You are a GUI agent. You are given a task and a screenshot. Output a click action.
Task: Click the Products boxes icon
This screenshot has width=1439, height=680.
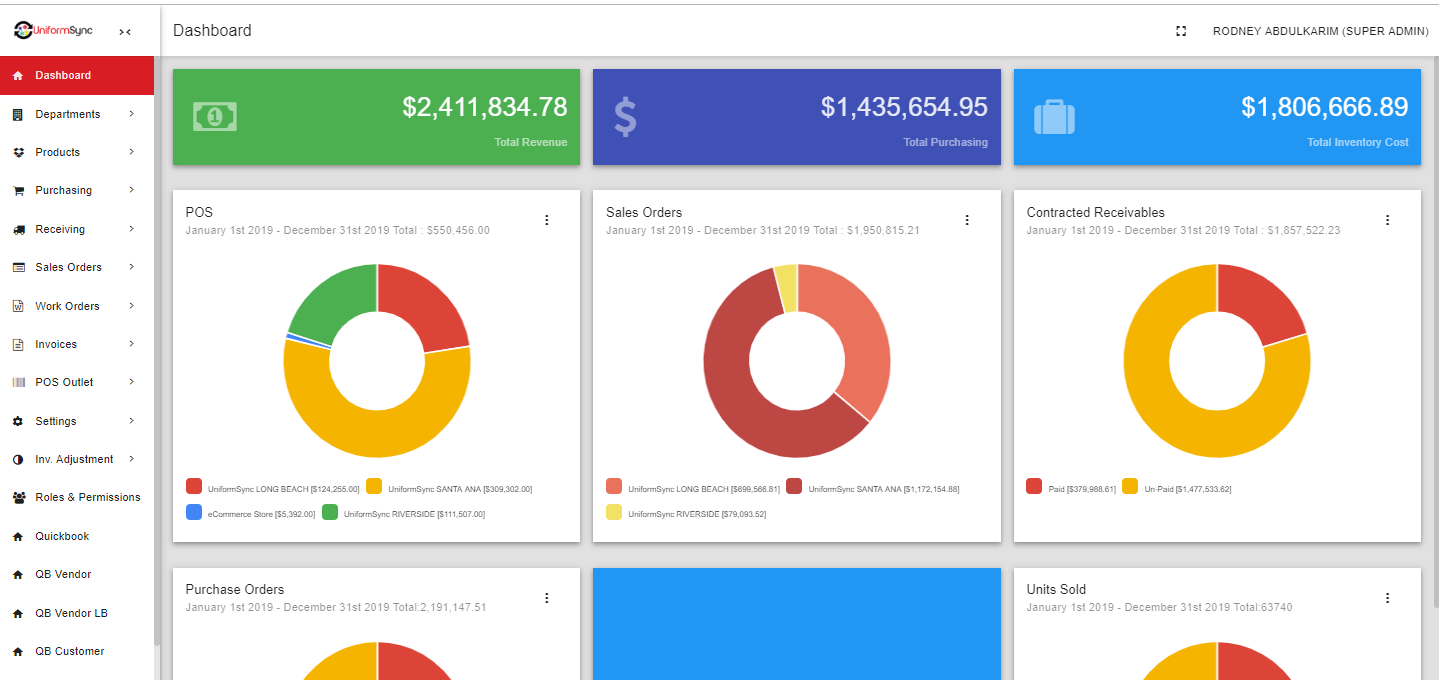tap(18, 153)
